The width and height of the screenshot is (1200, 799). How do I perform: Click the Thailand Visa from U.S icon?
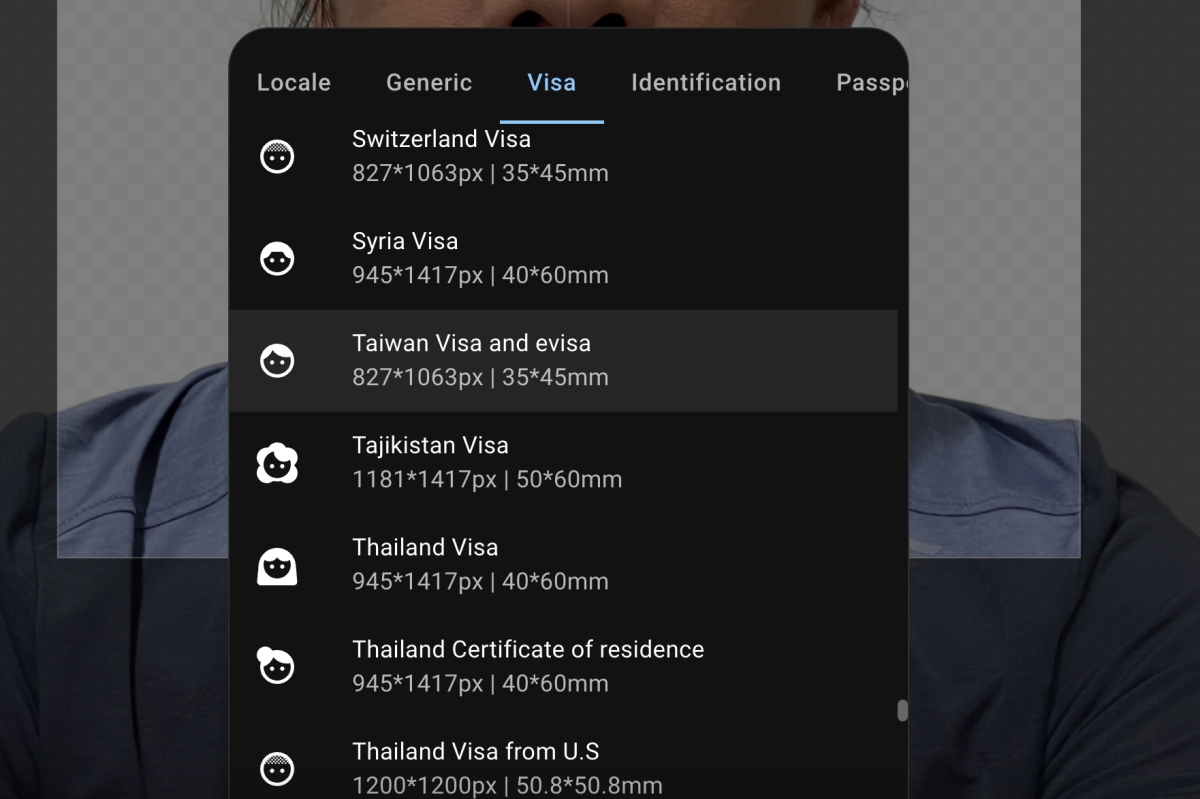click(277, 768)
